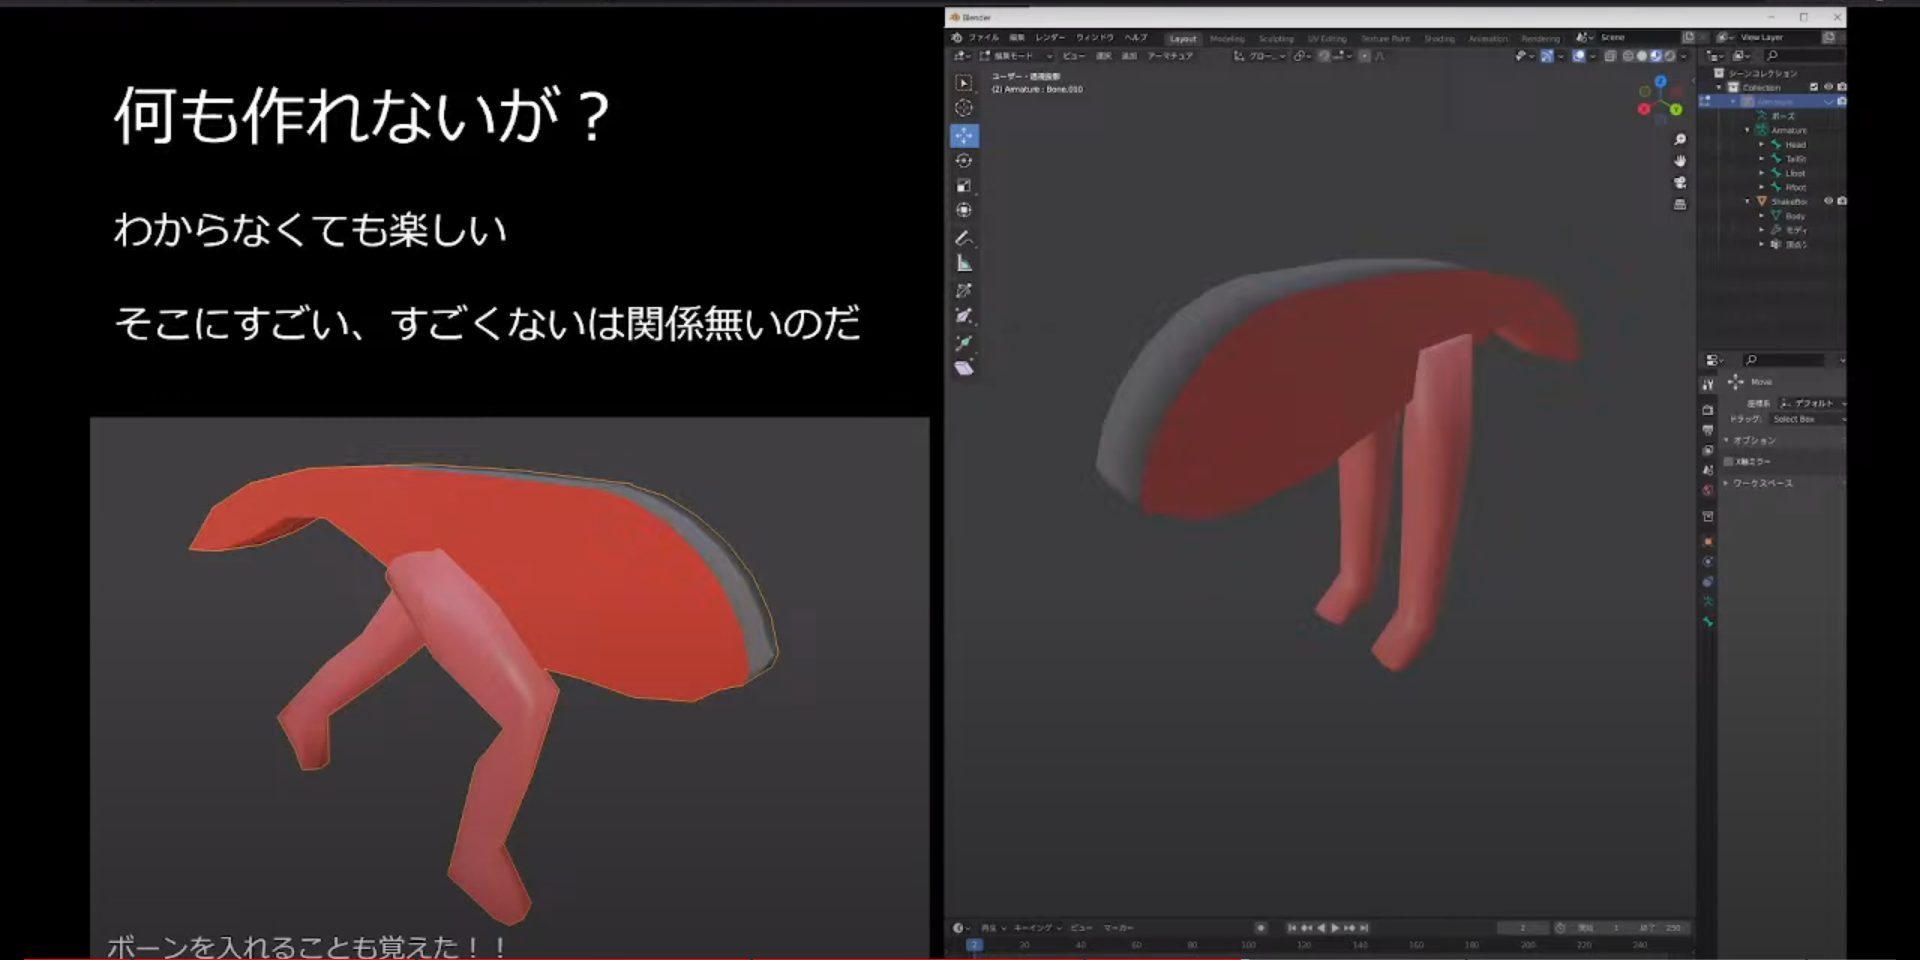The height and width of the screenshot is (960, 1920).
Task: Select the Measure tool
Action: [964, 264]
